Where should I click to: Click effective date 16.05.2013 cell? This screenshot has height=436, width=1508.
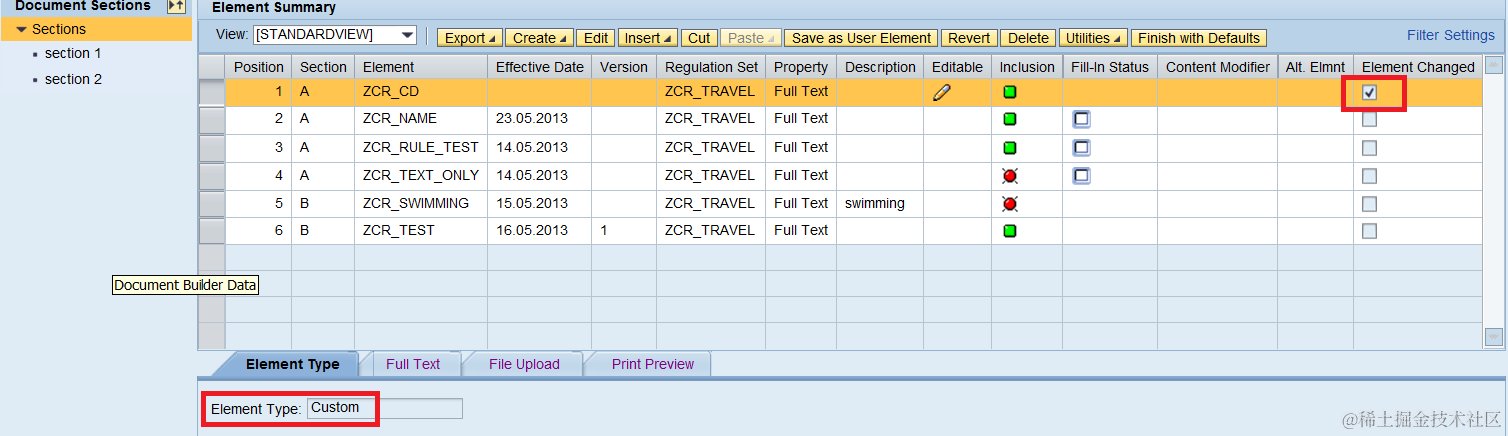(x=540, y=231)
